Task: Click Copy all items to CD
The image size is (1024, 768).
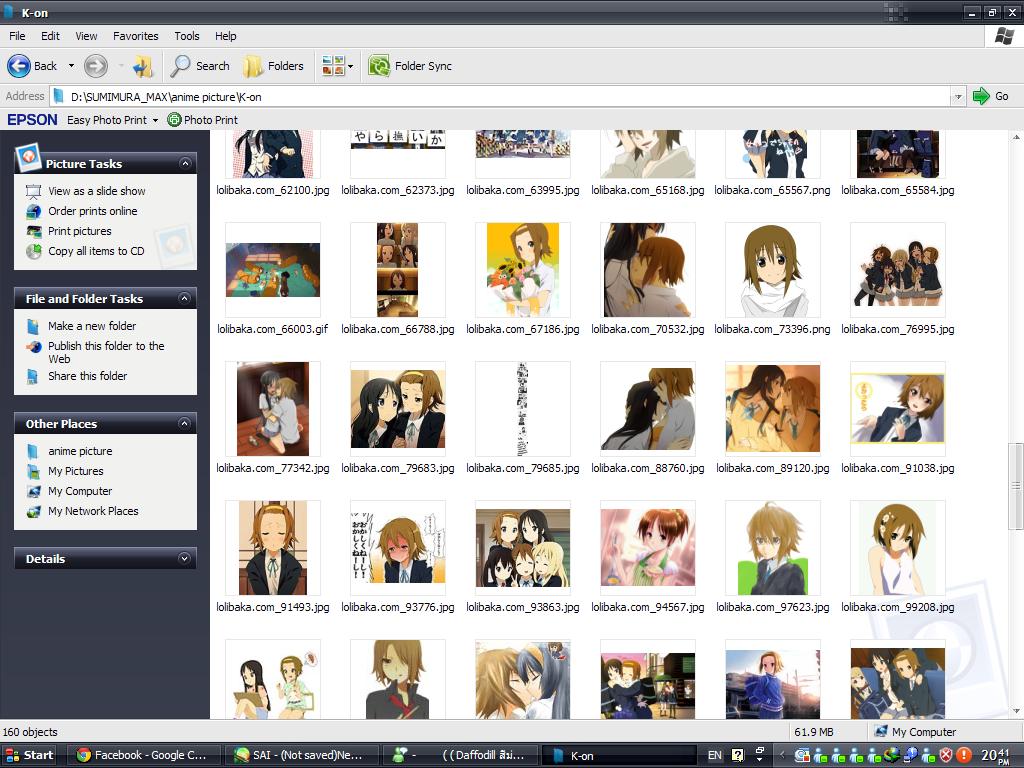Action: pyautogui.click(x=96, y=251)
